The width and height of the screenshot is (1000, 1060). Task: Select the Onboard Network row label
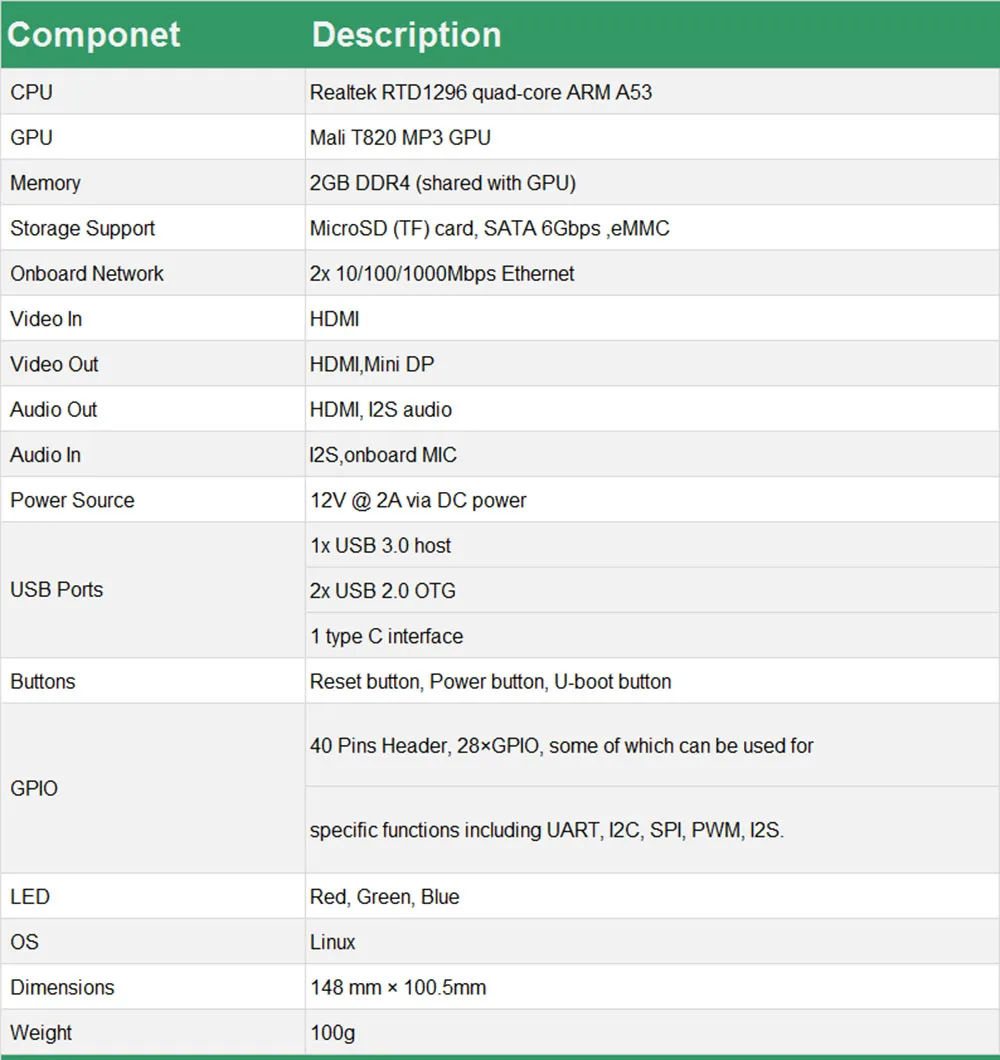pyautogui.click(x=87, y=273)
